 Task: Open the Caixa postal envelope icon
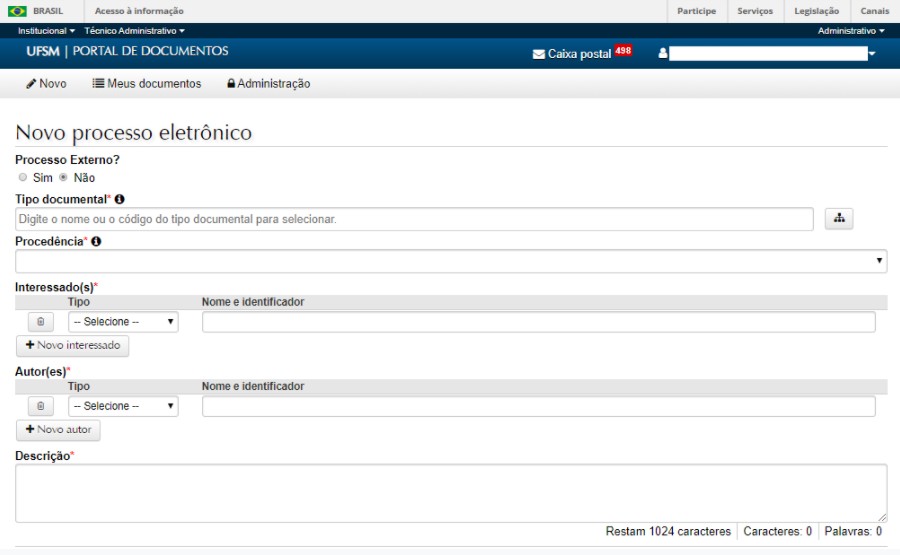tap(539, 54)
